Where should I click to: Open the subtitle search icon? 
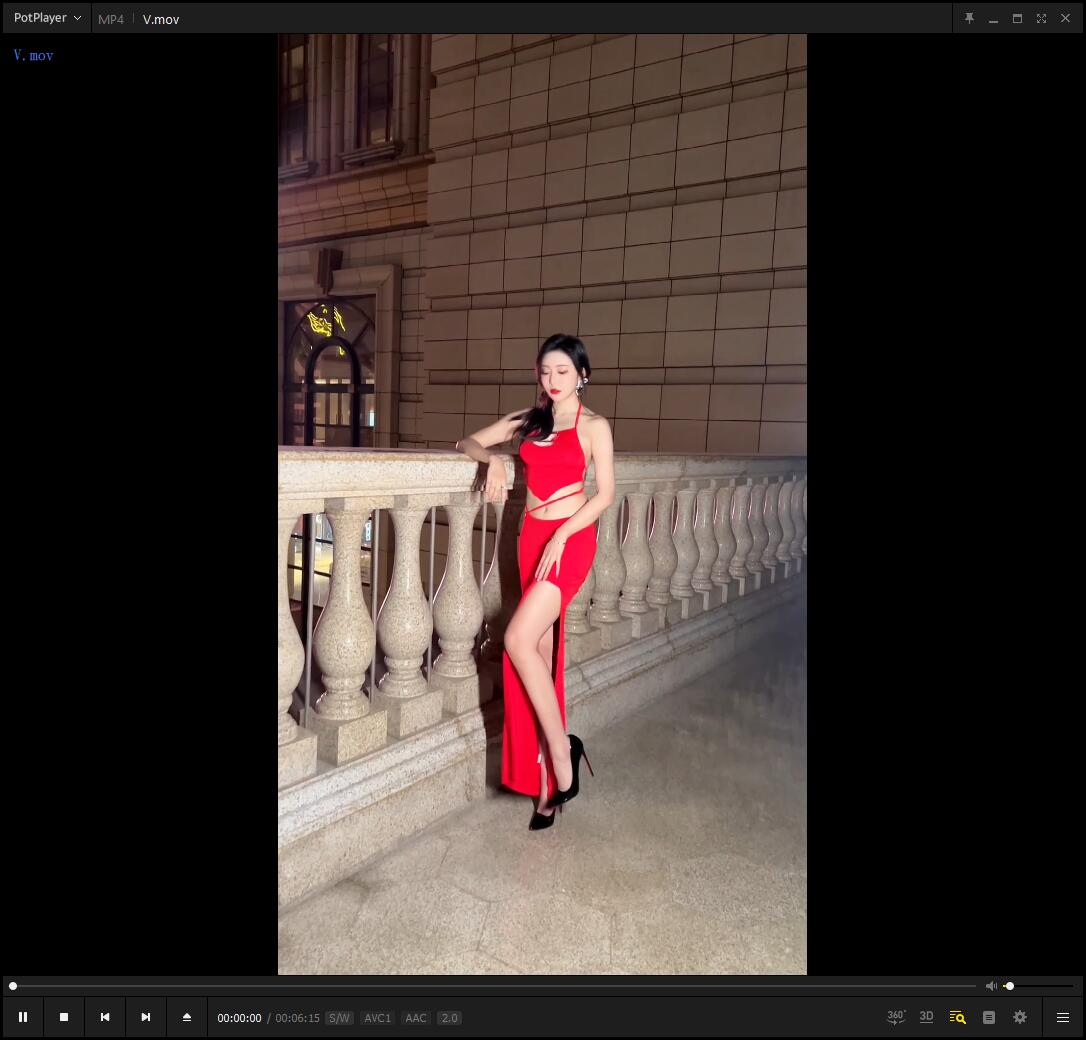click(957, 1017)
